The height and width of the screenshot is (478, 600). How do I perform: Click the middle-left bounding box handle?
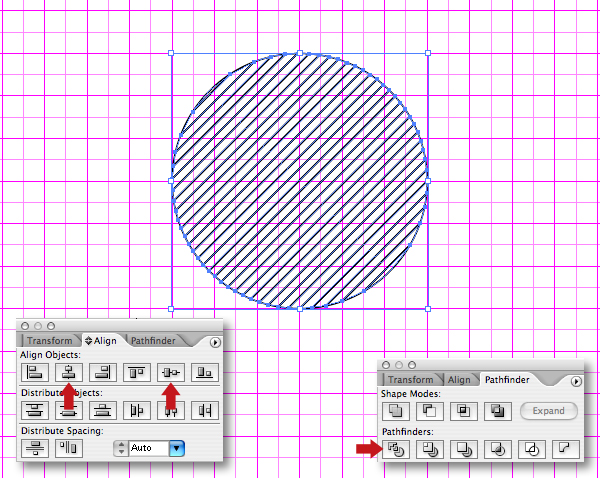pos(171,181)
